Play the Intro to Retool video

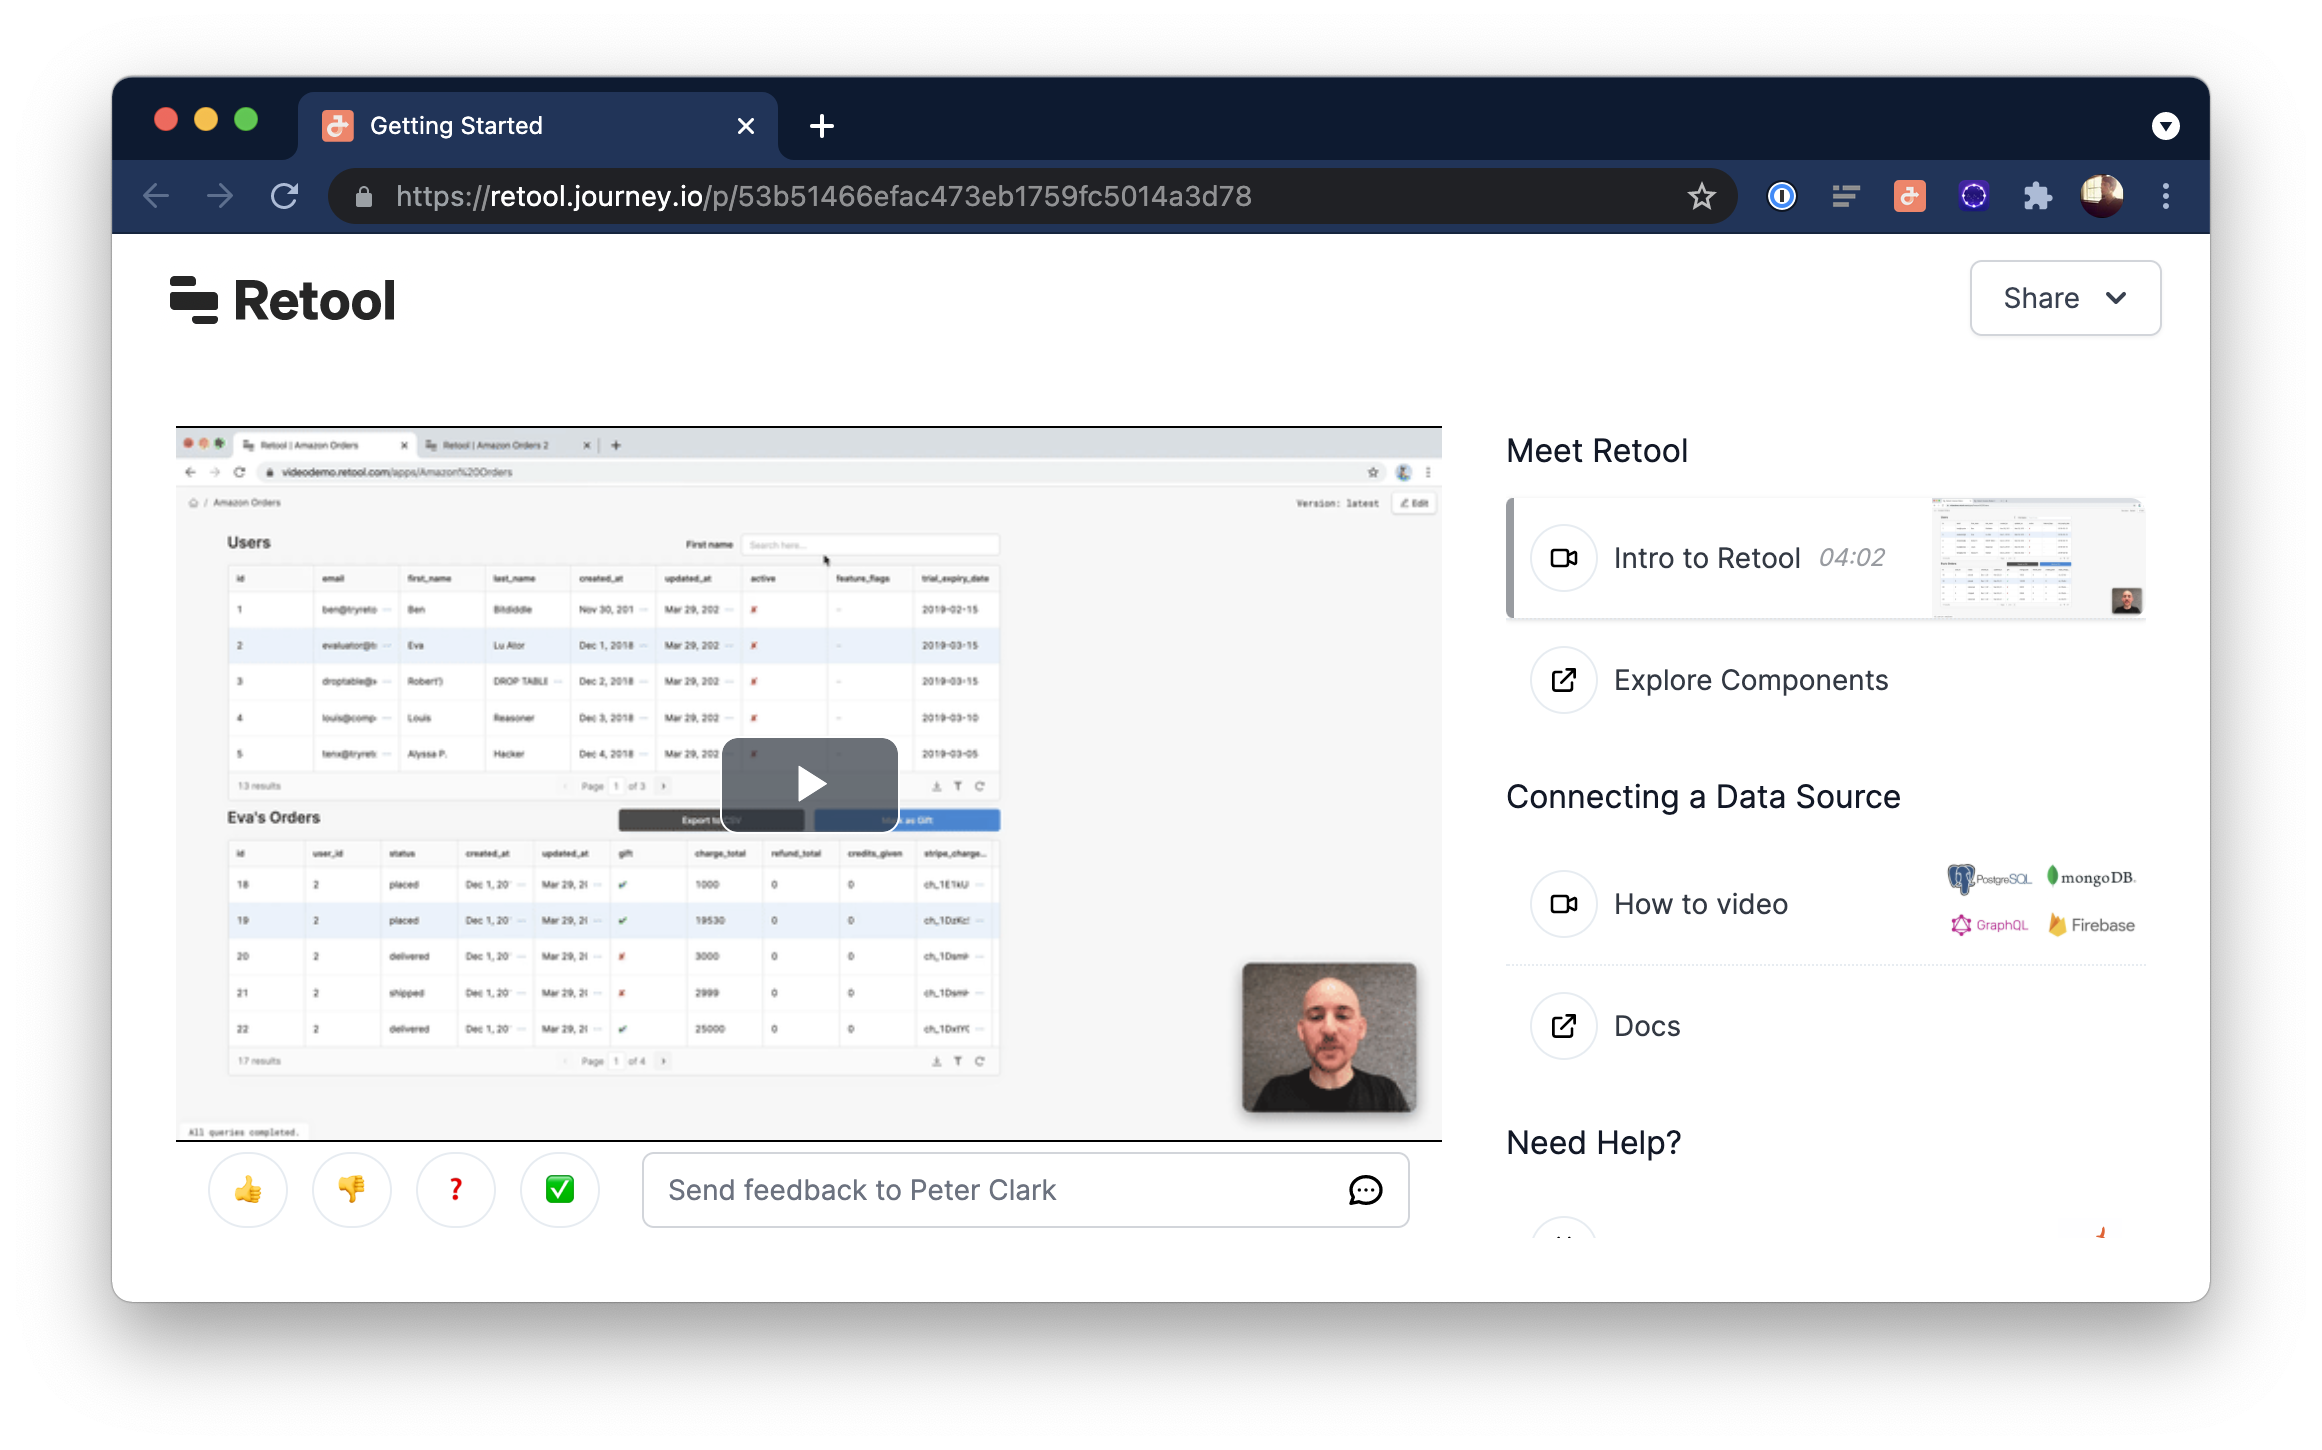pos(809,783)
